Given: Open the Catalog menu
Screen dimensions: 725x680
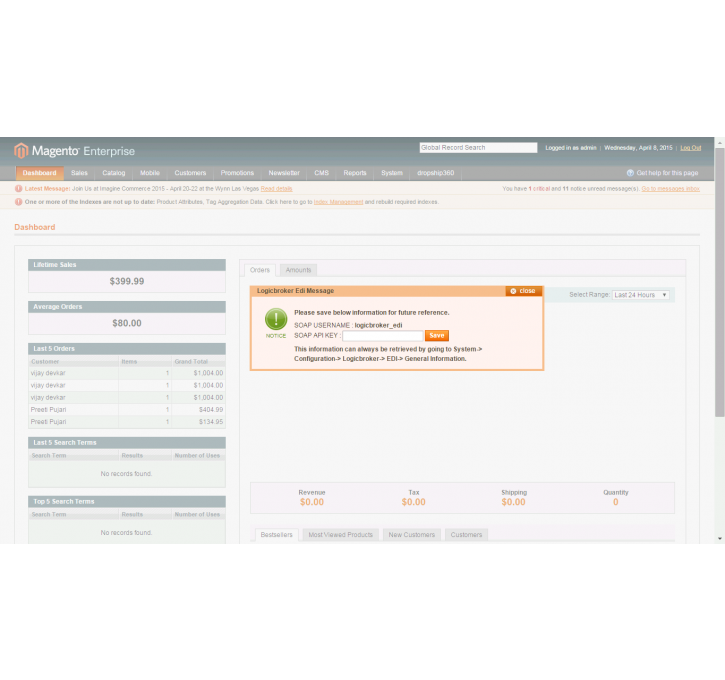Looking at the screenshot, I should click(x=114, y=173).
